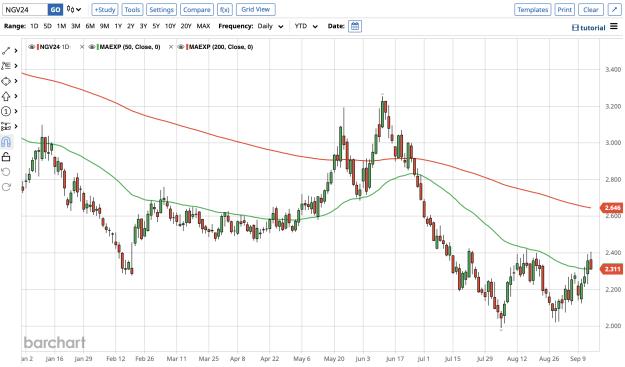625x367 pixels.
Task: Click the MAEXP (50, Close, 0) label
Action: tap(130, 47)
